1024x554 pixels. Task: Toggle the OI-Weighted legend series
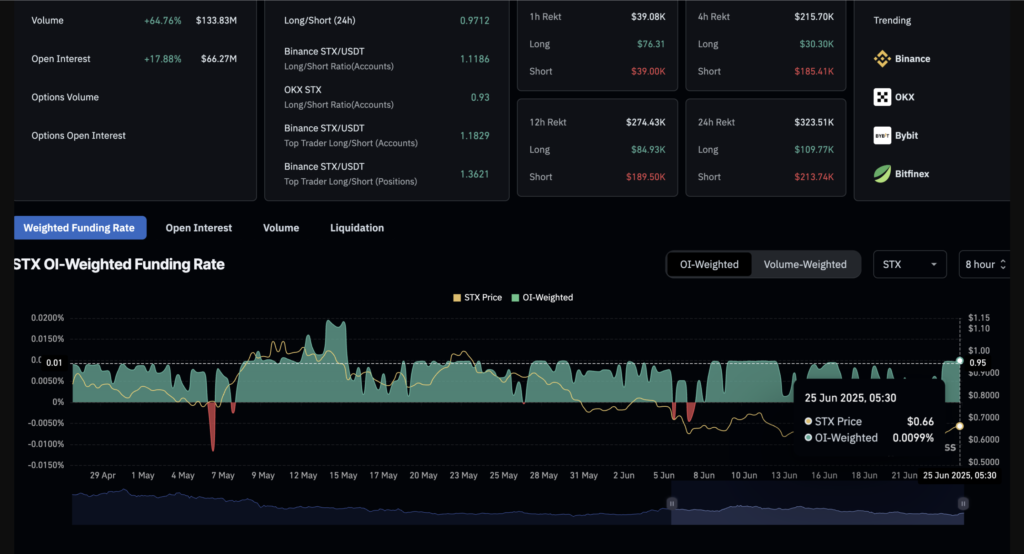click(541, 297)
